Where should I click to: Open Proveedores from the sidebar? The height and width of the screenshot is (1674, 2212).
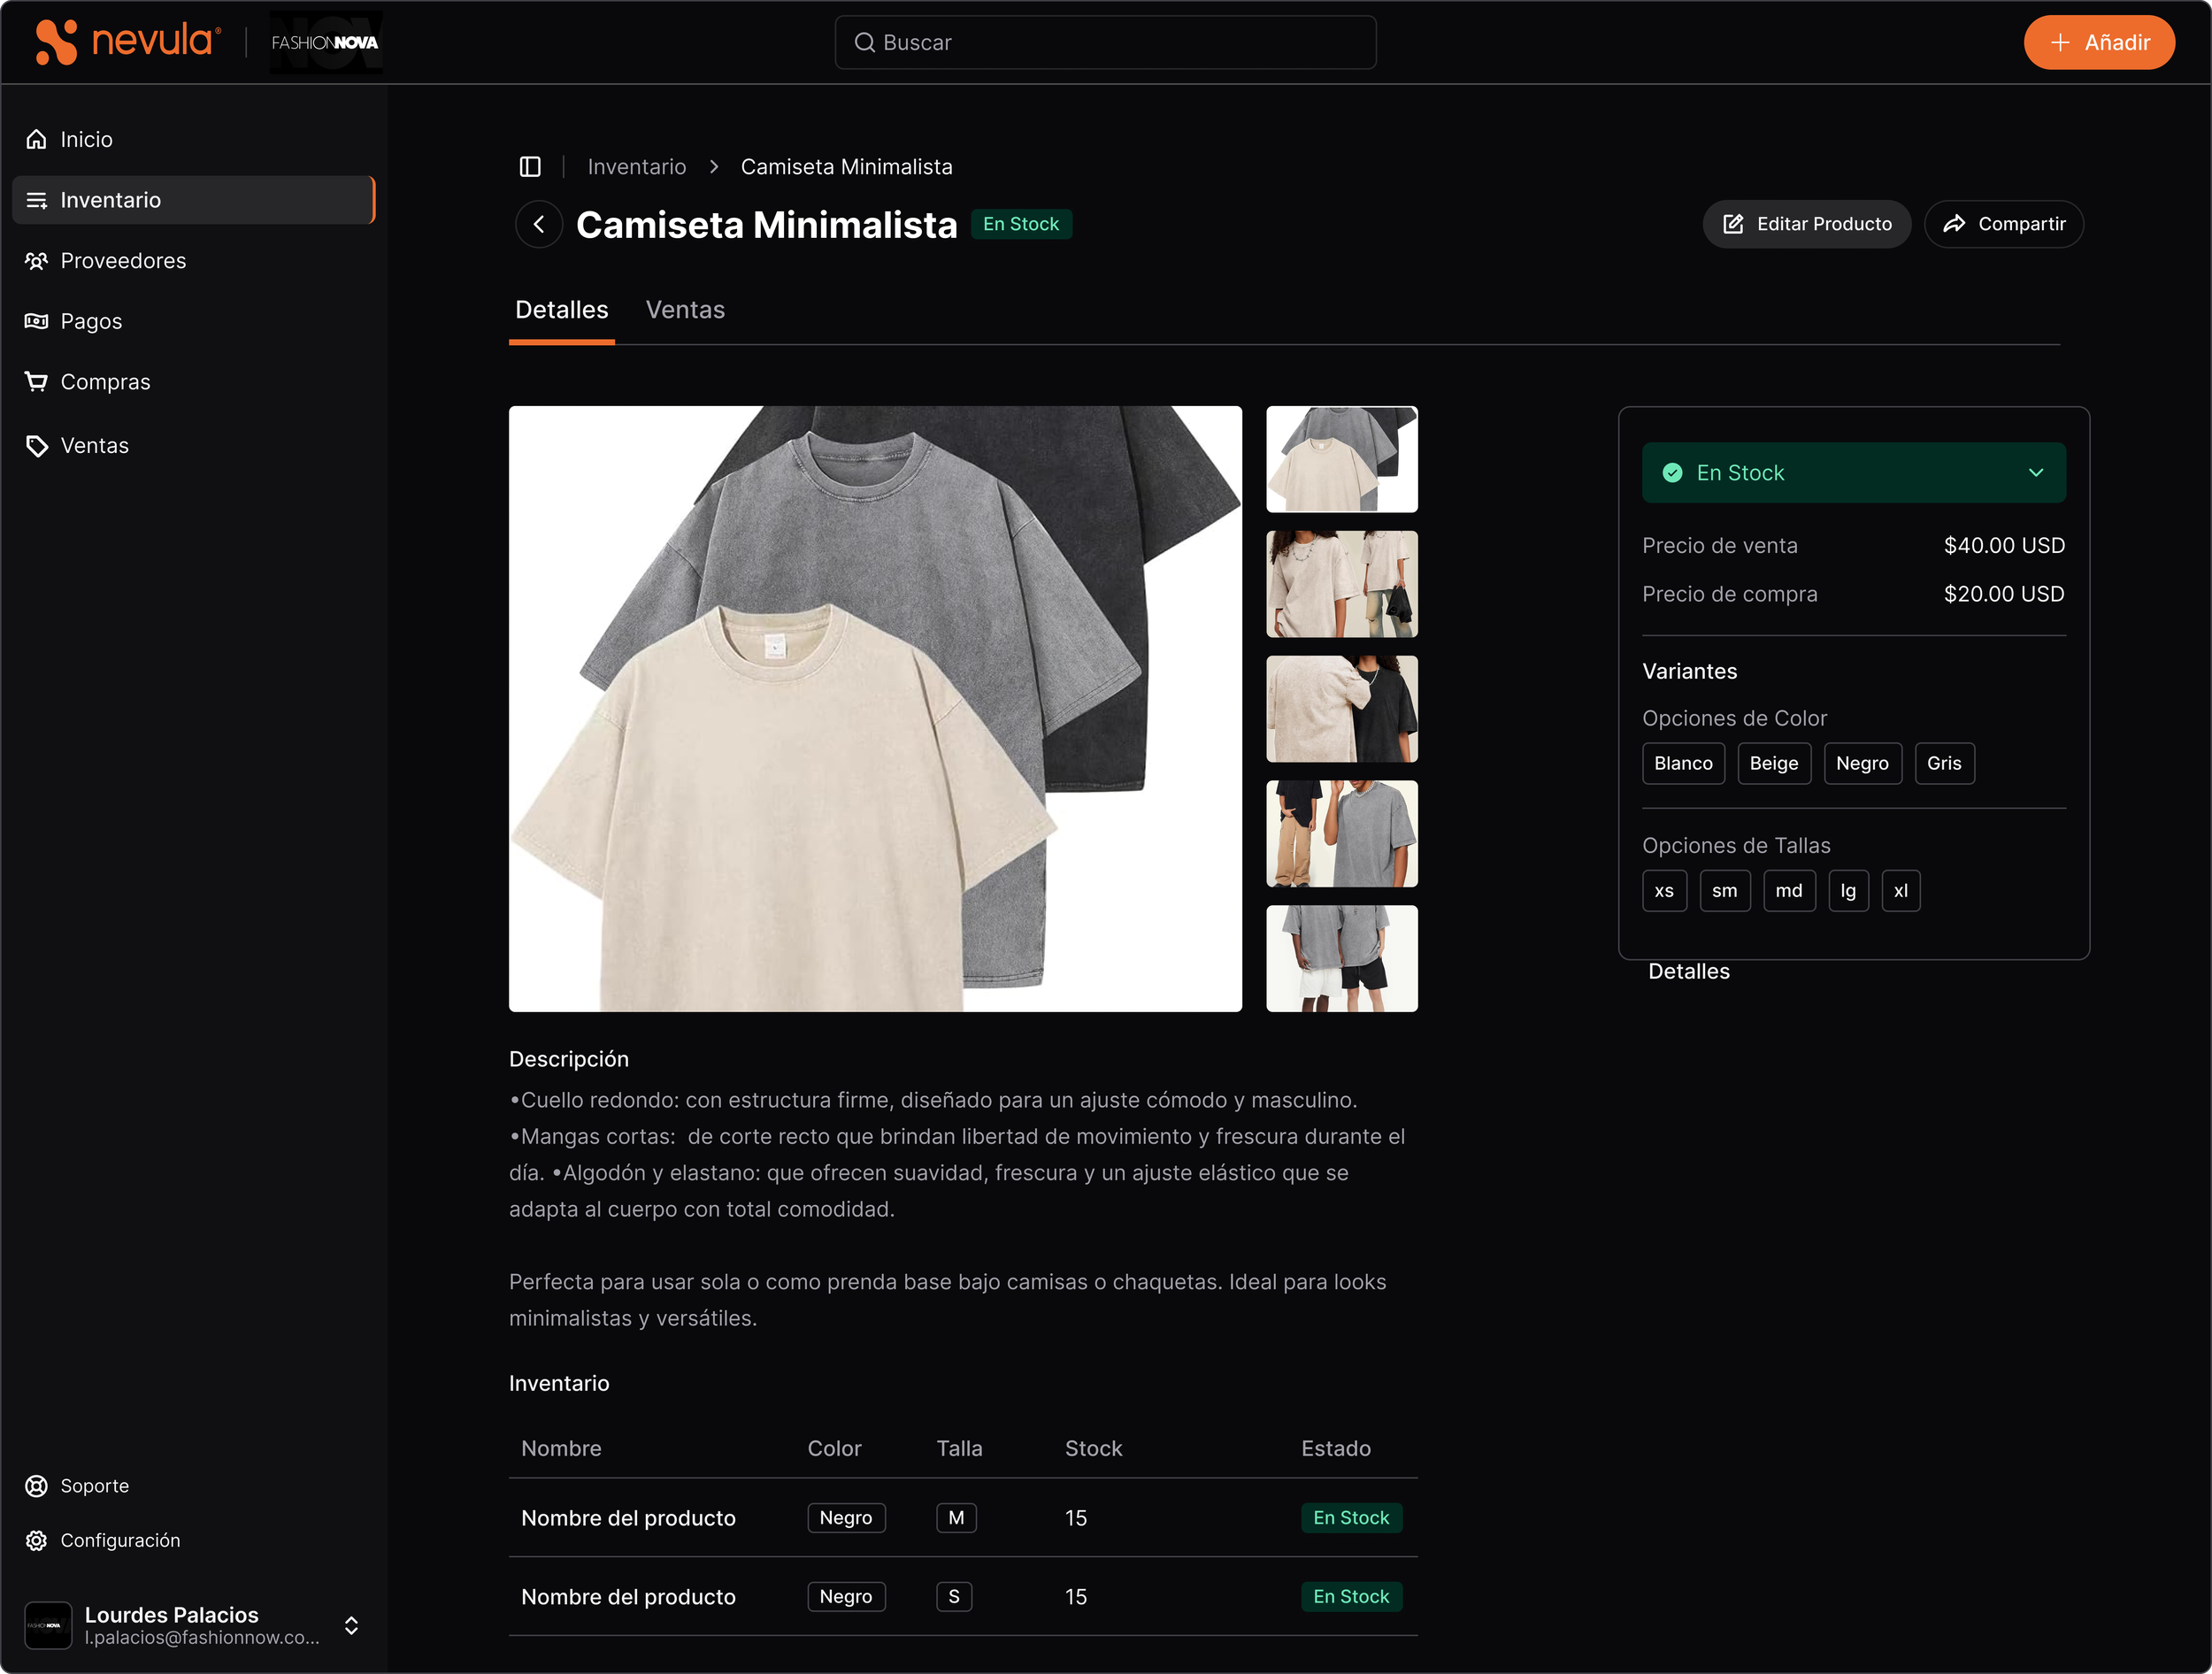(x=123, y=261)
